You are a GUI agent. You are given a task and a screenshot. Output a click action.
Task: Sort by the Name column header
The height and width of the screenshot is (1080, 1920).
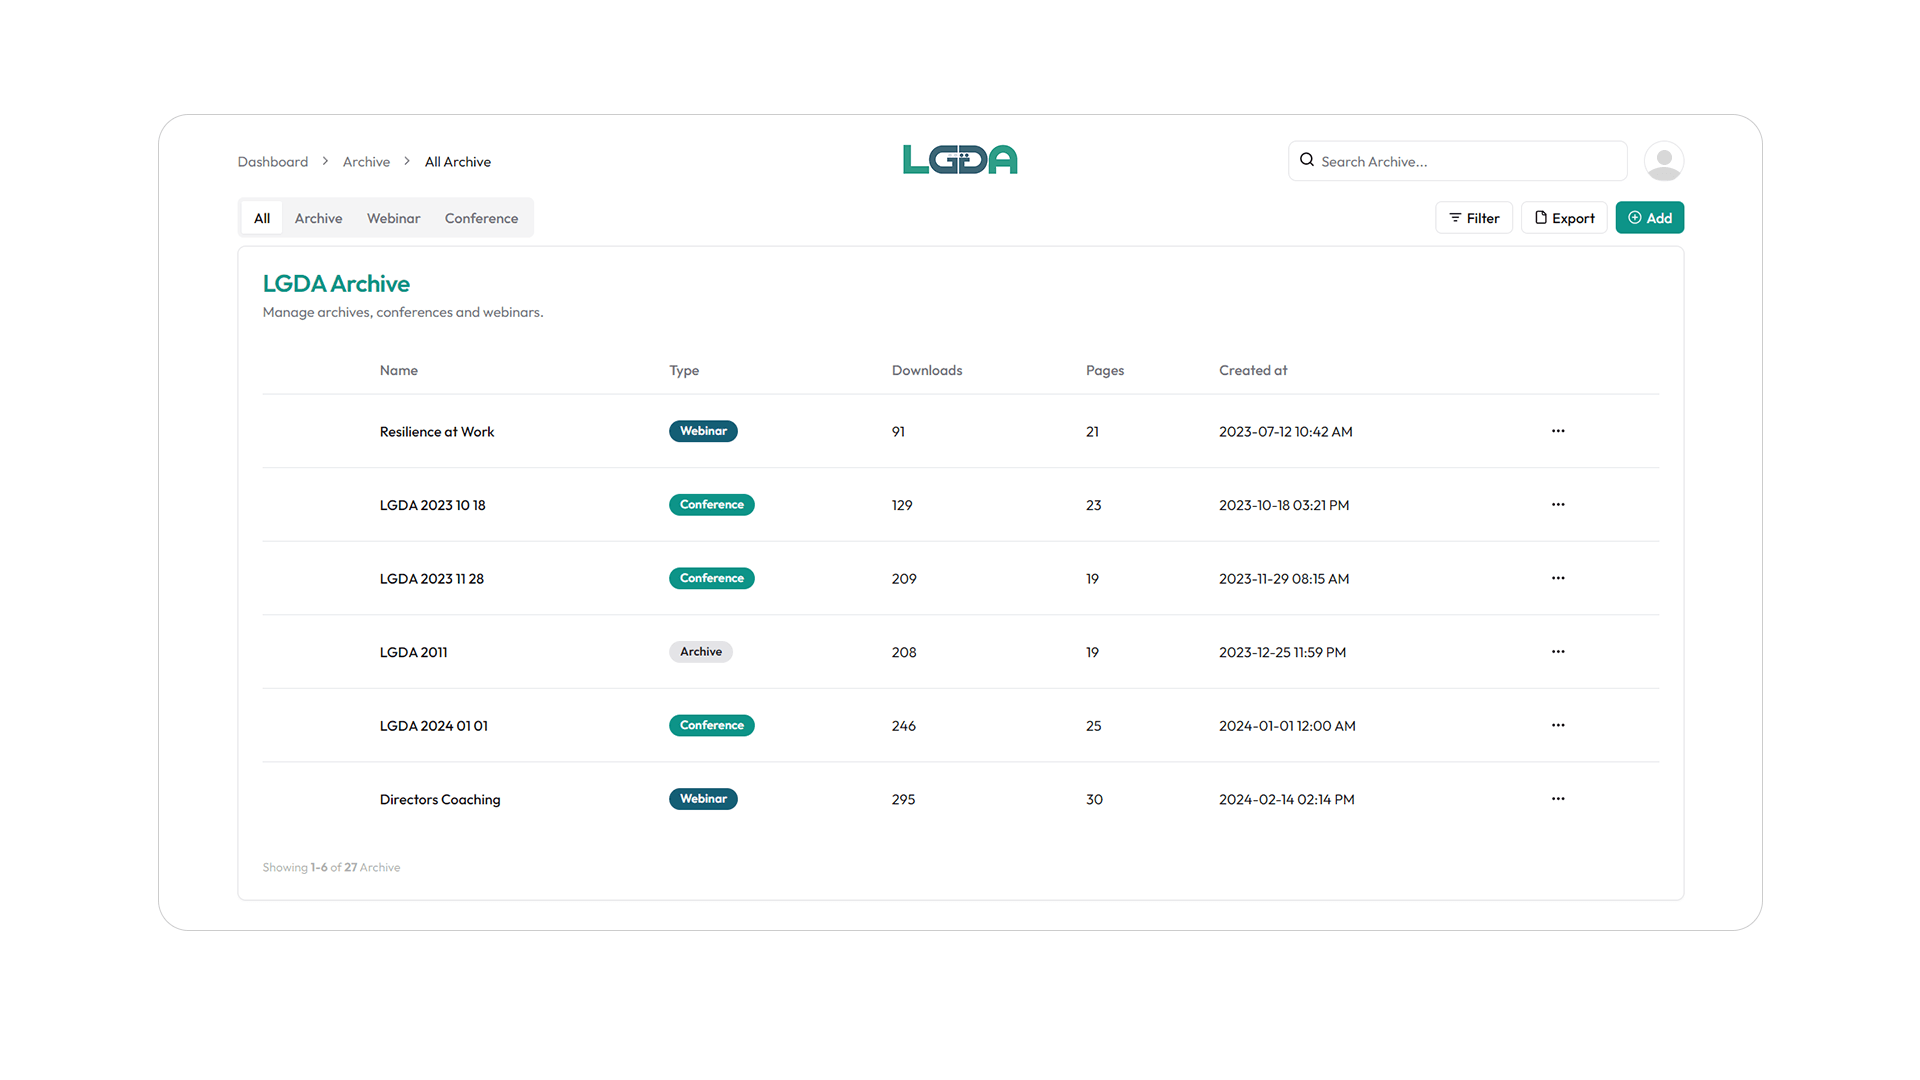tap(399, 370)
